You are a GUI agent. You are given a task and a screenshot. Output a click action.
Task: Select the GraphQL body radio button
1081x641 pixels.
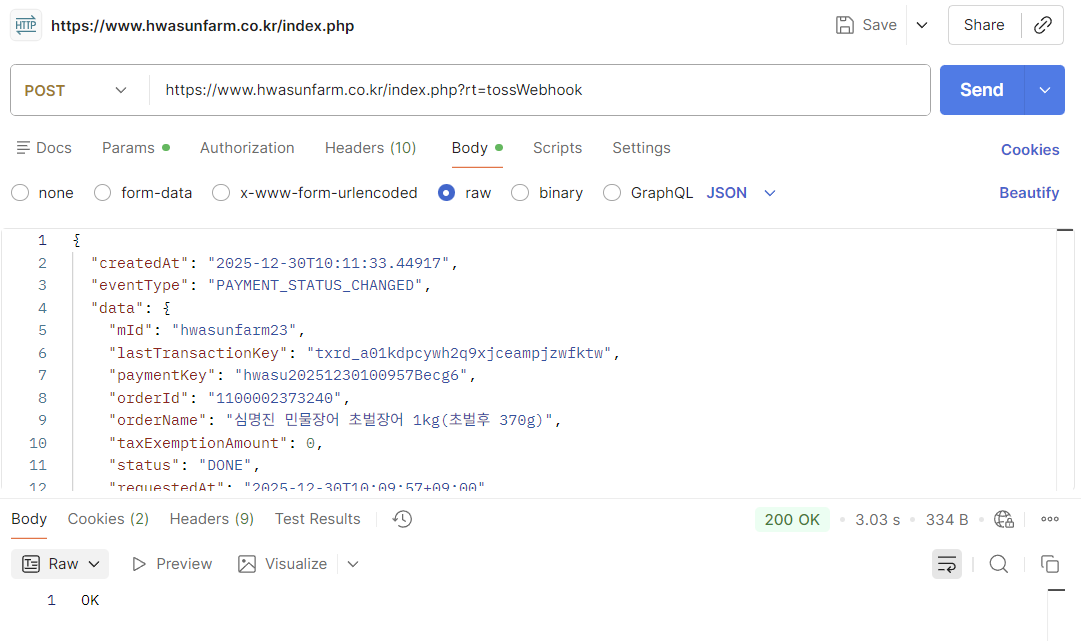[612, 193]
